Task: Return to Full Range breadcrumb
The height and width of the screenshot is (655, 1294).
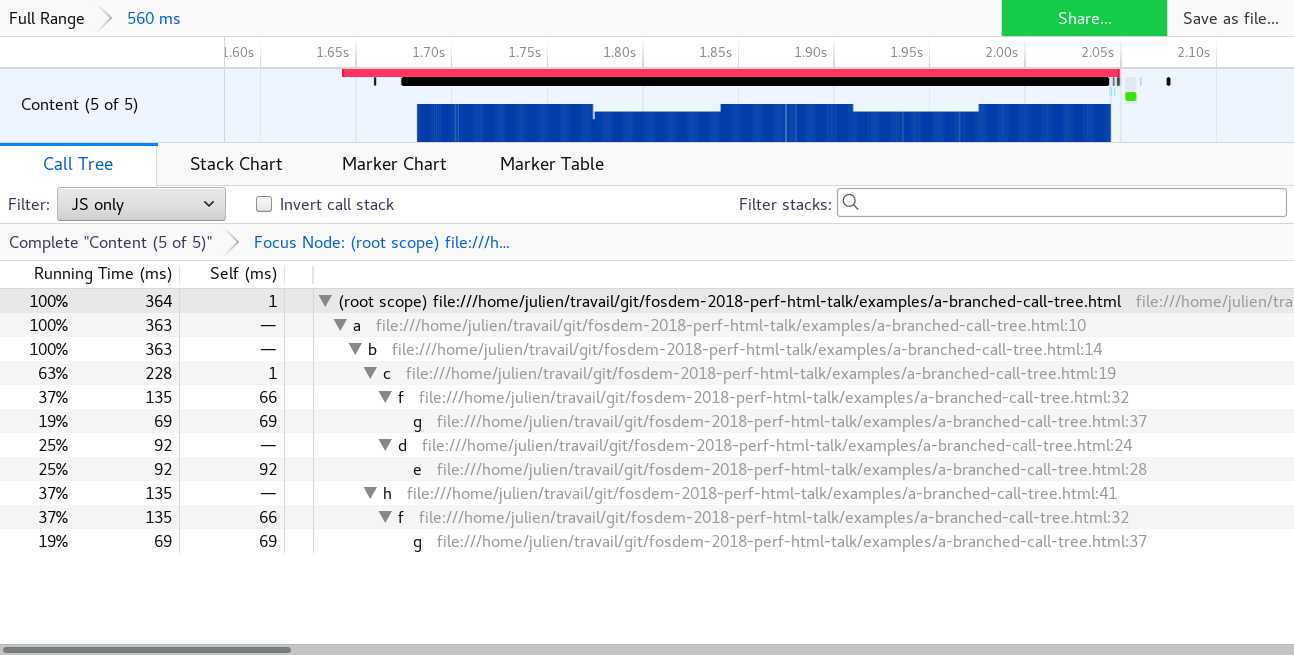Action: click(x=46, y=18)
